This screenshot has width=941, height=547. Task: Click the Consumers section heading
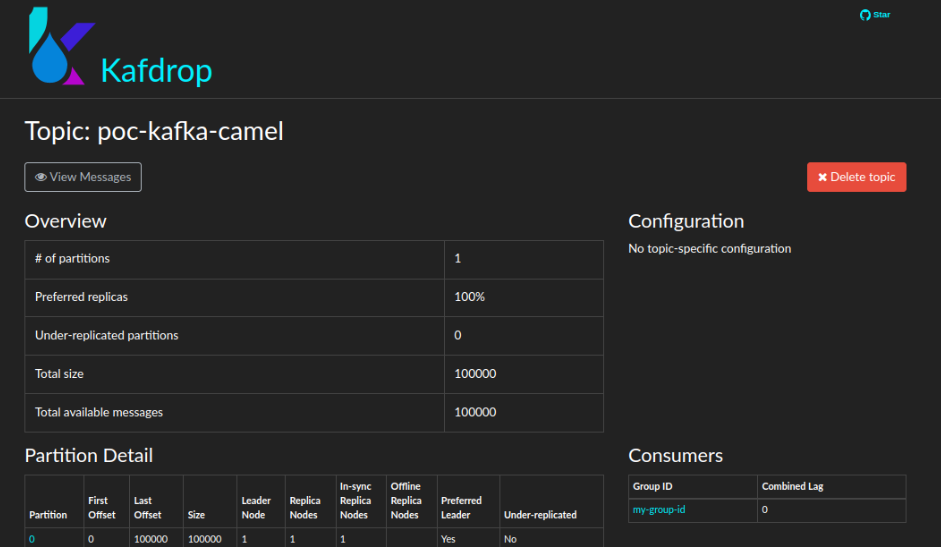676,456
